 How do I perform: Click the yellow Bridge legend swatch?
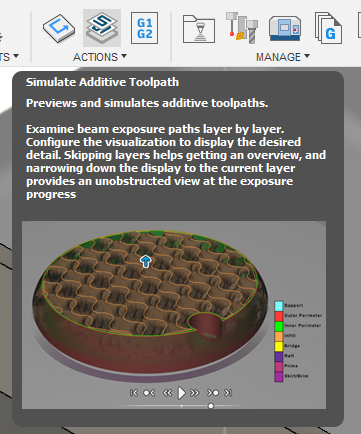pyautogui.click(x=279, y=346)
